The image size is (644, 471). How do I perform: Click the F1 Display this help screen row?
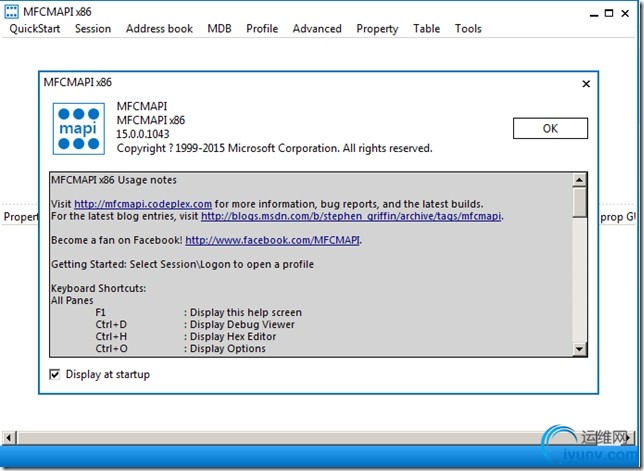click(x=198, y=312)
